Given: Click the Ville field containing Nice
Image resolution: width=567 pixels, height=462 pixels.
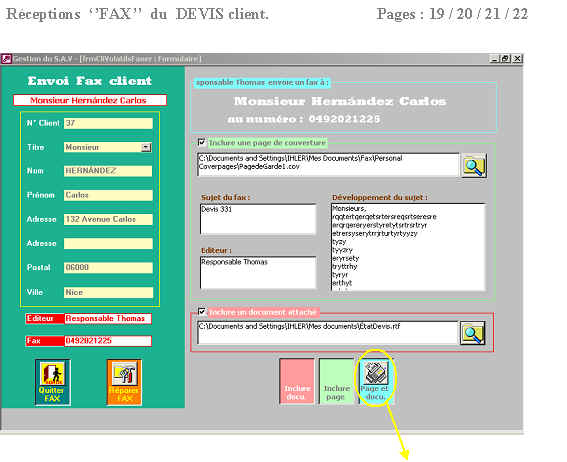Looking at the screenshot, I should point(108,292).
